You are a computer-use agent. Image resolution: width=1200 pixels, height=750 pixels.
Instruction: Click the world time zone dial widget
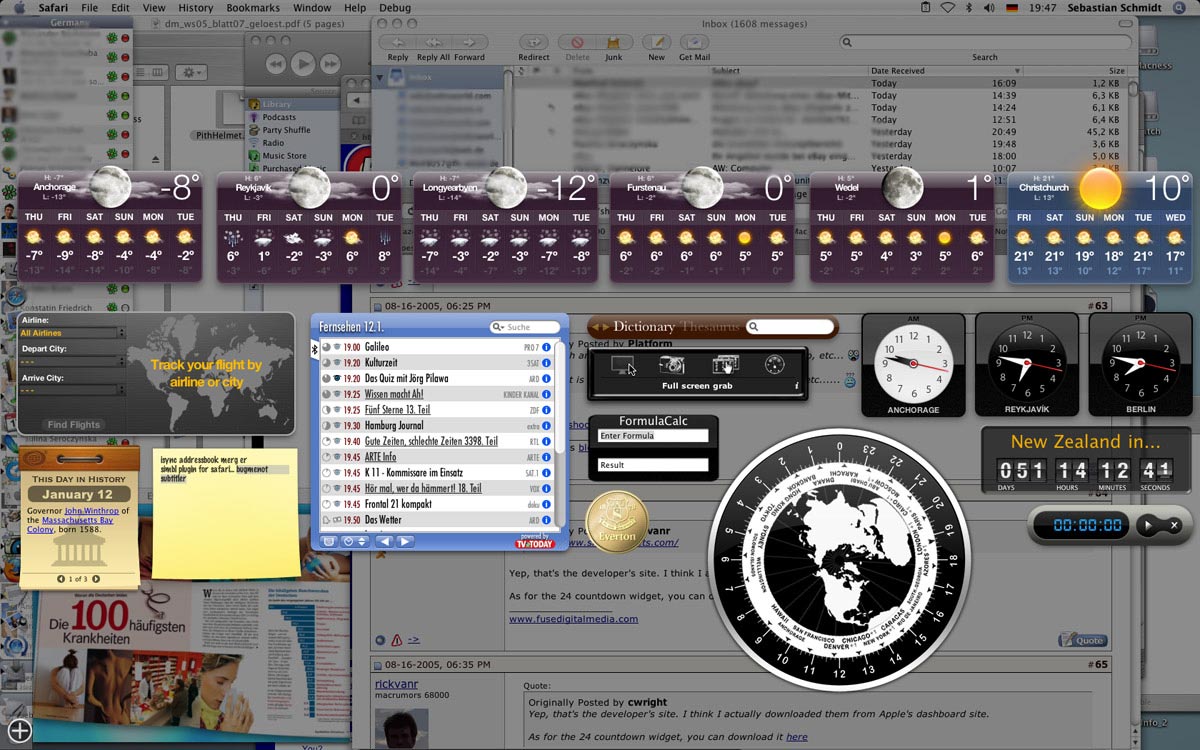[839, 559]
